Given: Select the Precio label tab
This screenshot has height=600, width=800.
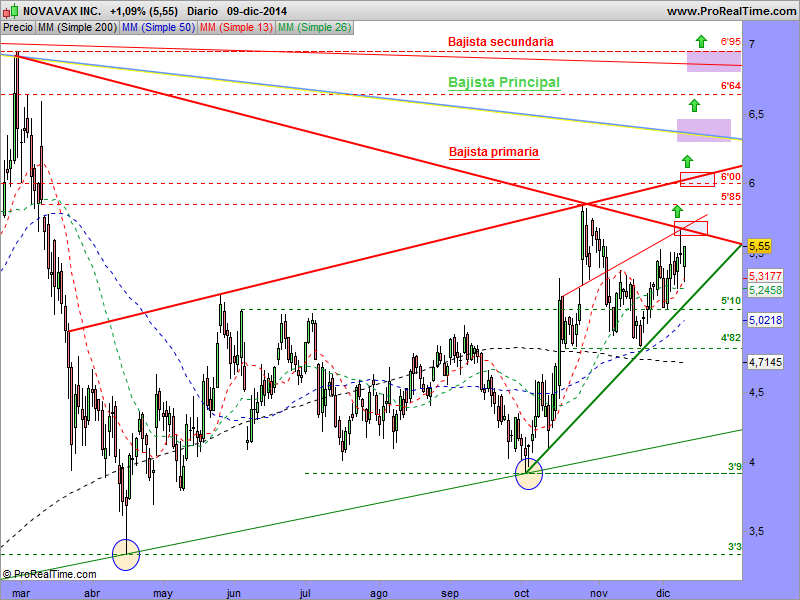Looking at the screenshot, I should [18, 28].
